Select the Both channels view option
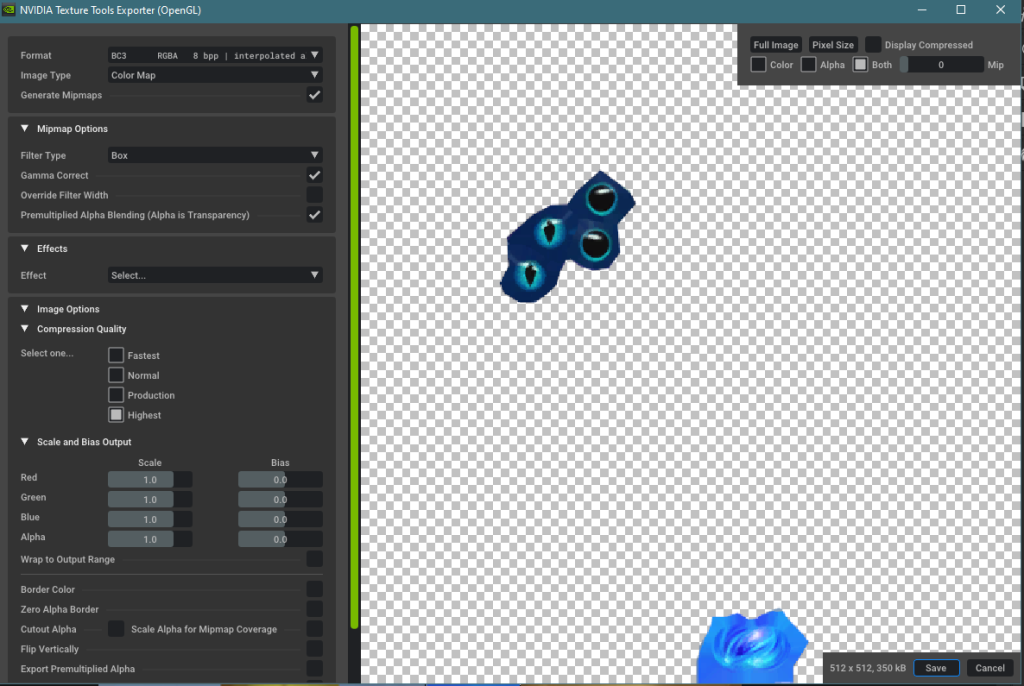 [860, 64]
